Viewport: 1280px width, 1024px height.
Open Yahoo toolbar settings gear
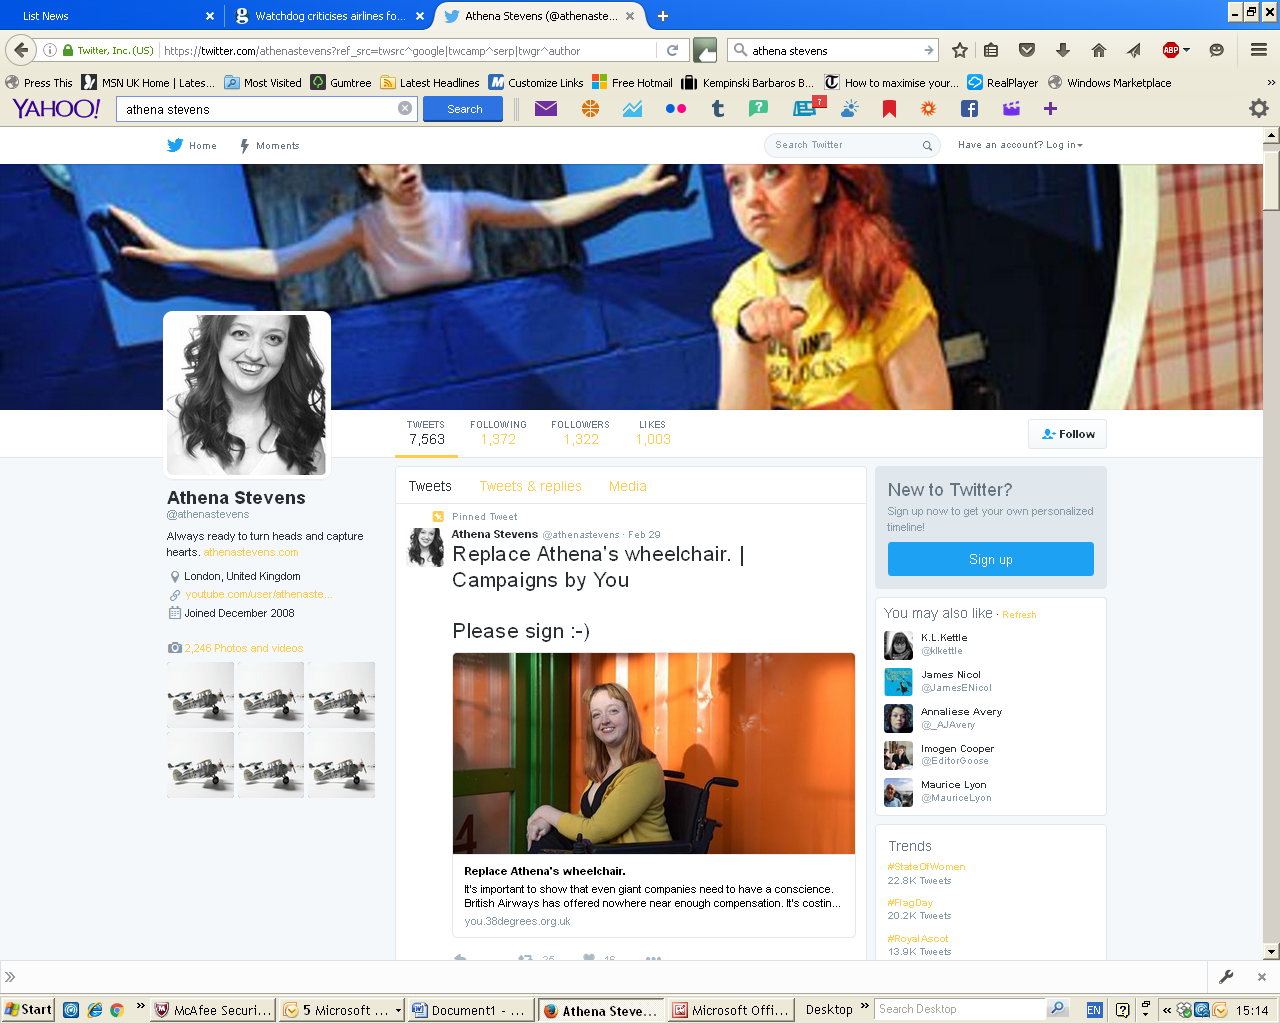pos(1259,108)
